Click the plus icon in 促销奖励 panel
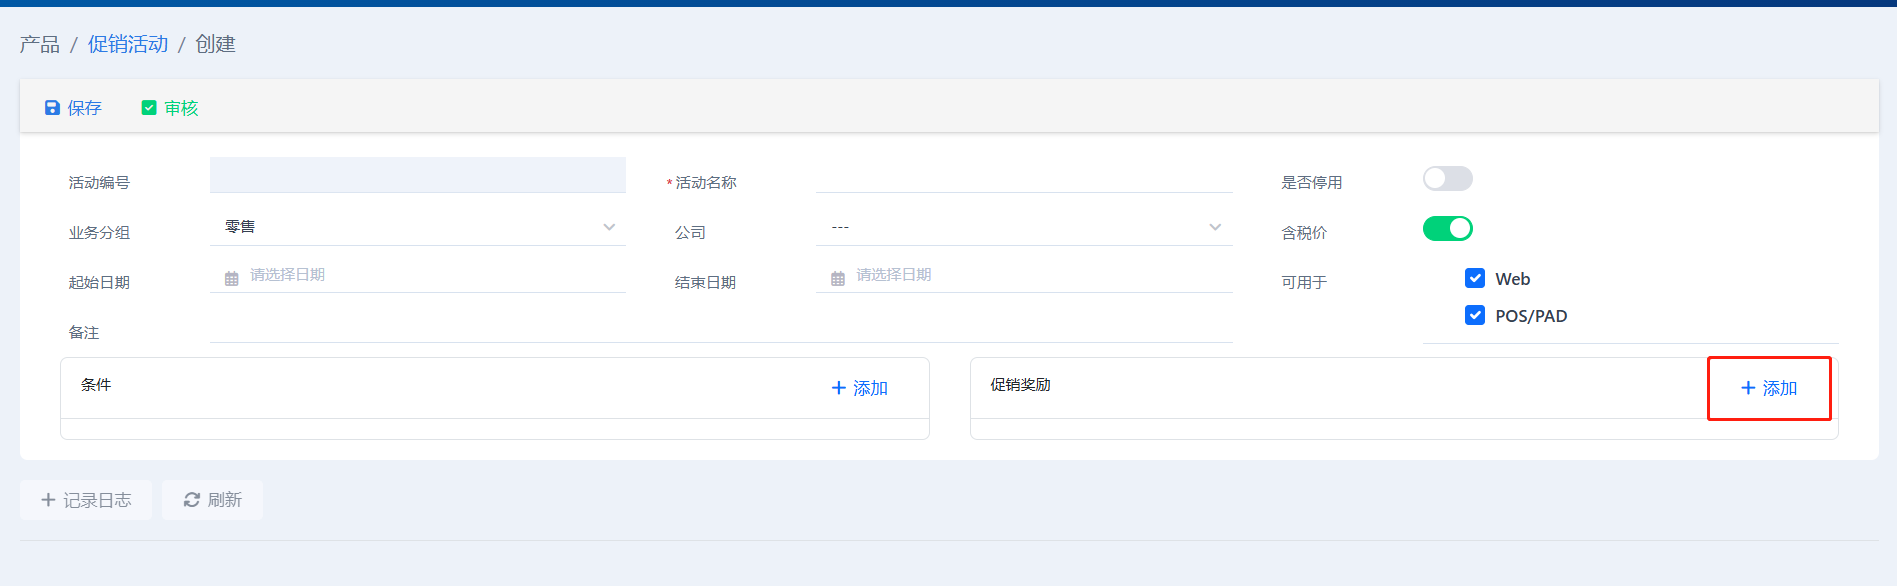 tap(1748, 388)
